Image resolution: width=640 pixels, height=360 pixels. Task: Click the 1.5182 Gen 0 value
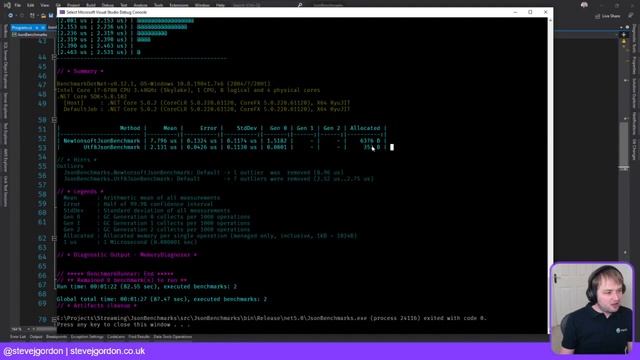click(x=277, y=141)
